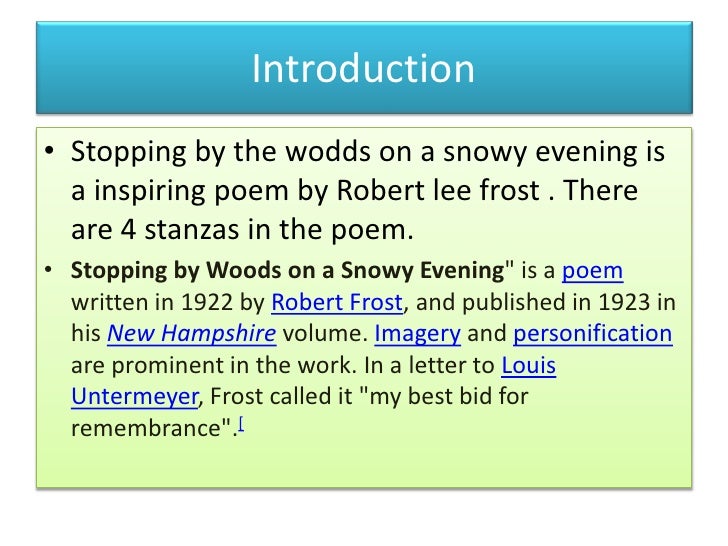Image resolution: width=728 pixels, height=546 pixels.
Task: Click the first bullet point marker
Action: (50, 150)
